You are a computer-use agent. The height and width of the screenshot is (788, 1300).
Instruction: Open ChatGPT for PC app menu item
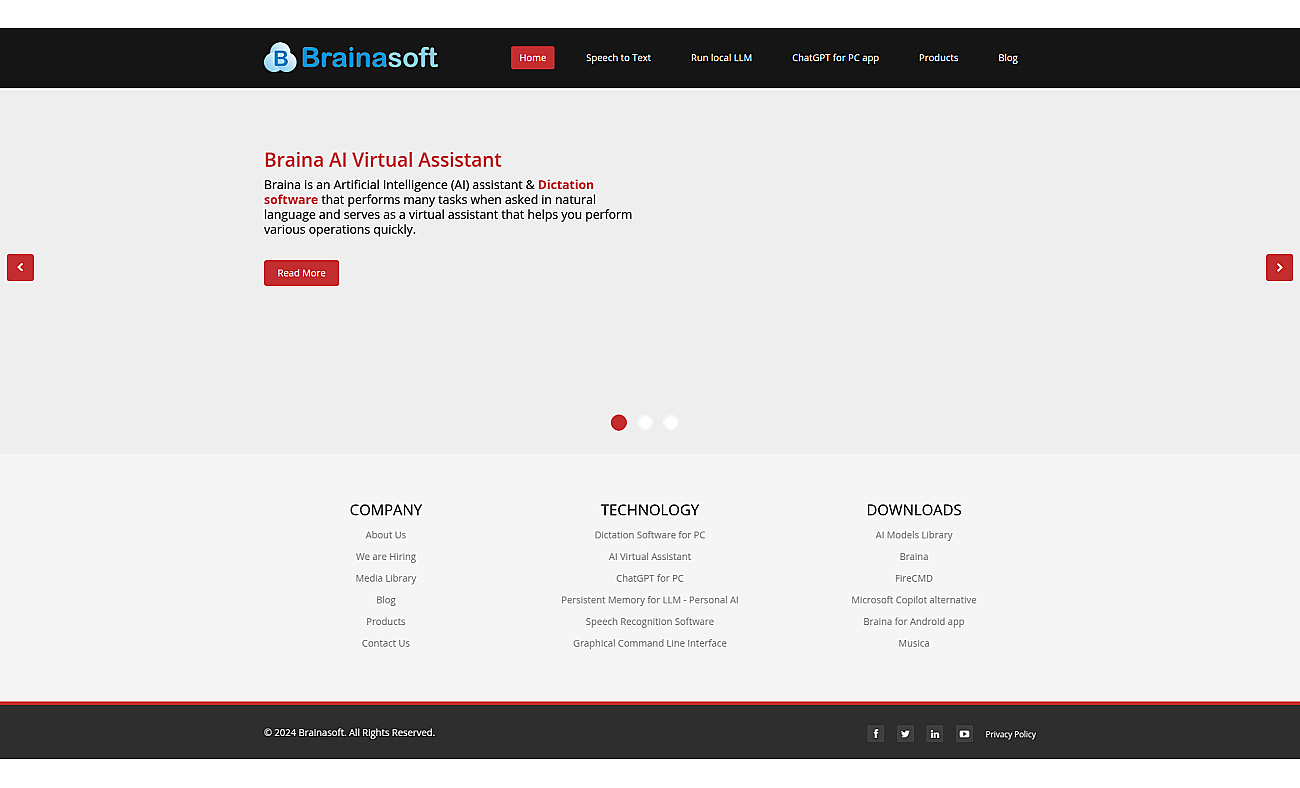(835, 58)
